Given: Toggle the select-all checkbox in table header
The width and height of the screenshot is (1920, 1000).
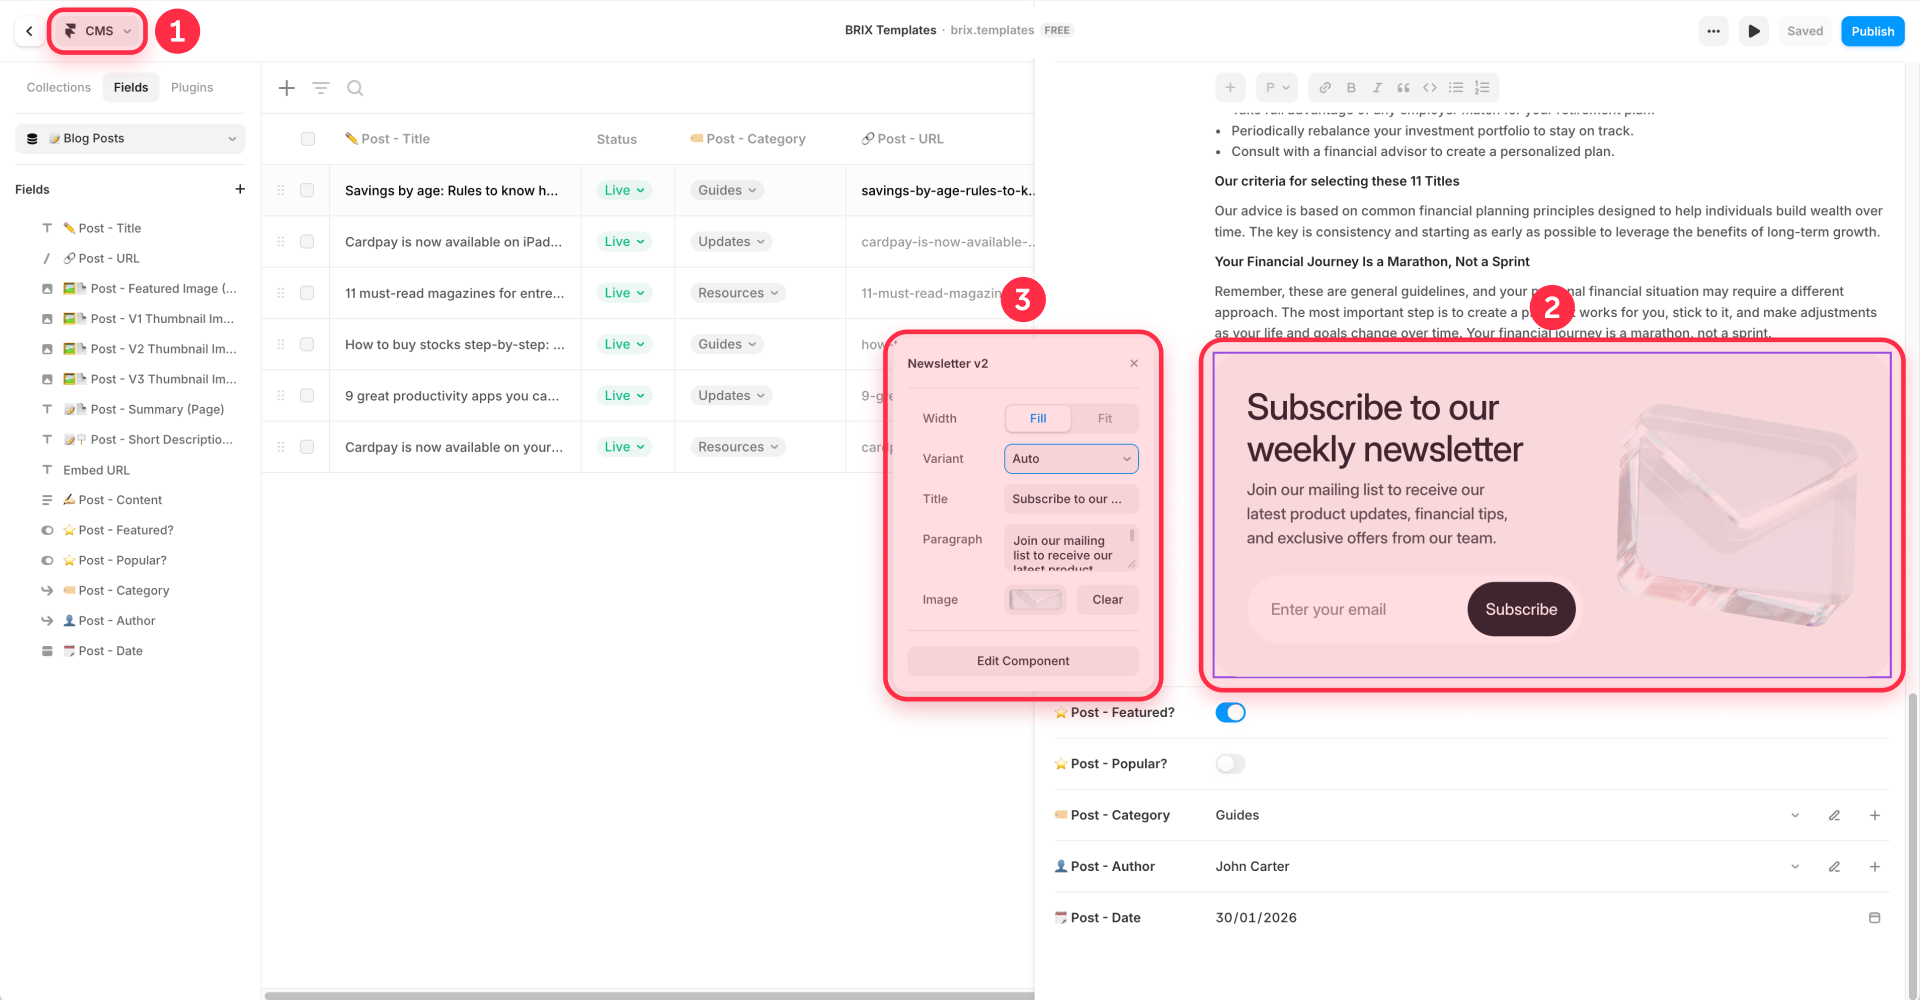Looking at the screenshot, I should (308, 139).
